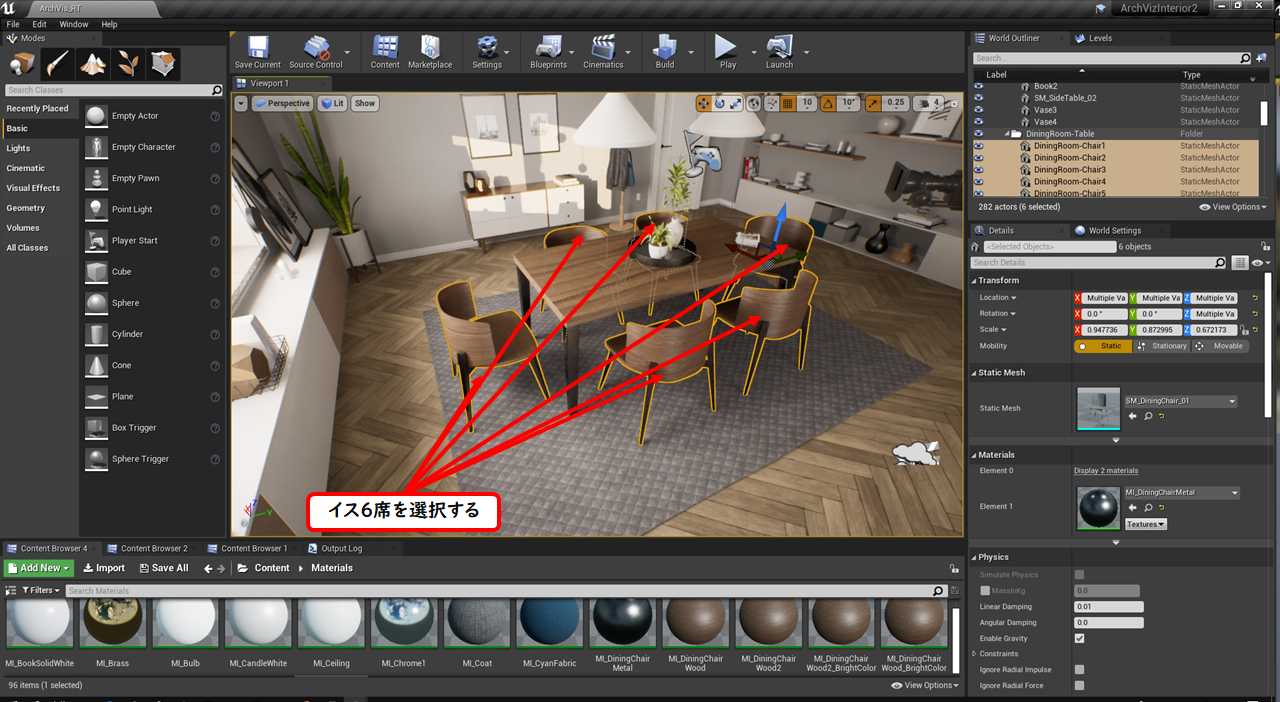Click the Add New button
Viewport: 1280px width, 702px height.
point(40,568)
